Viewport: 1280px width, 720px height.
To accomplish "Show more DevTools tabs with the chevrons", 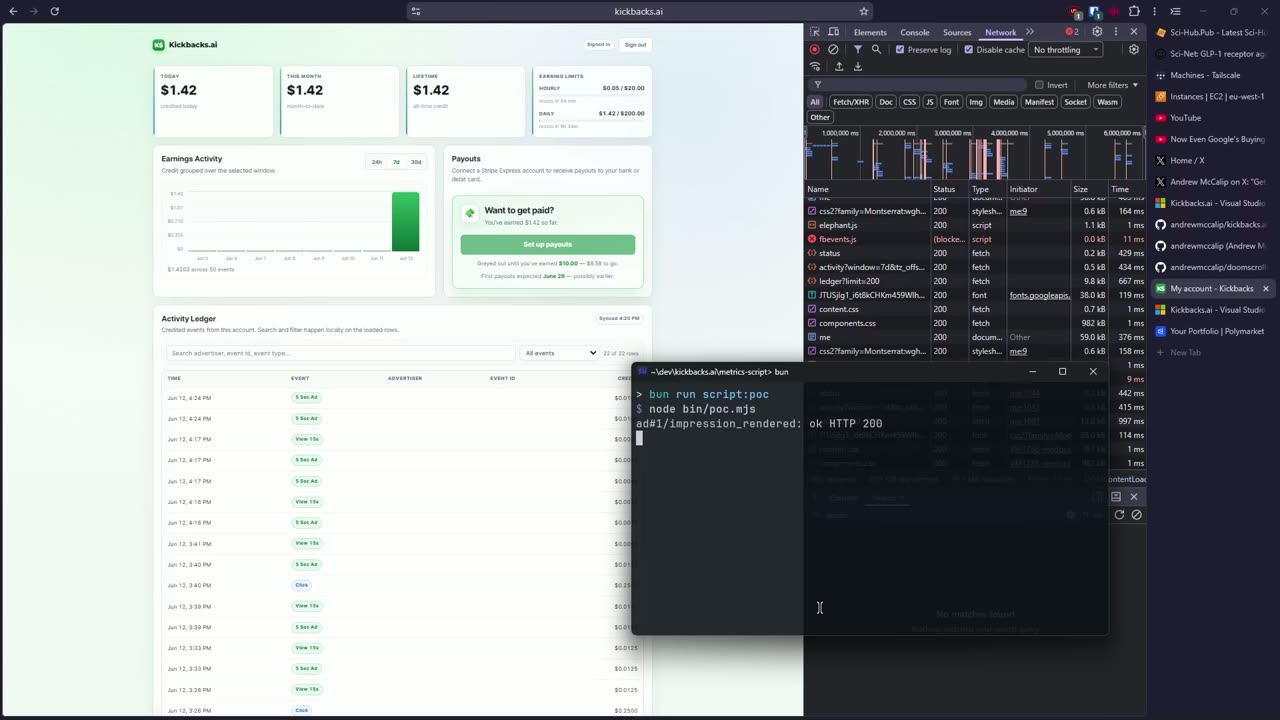I will [1029, 32].
